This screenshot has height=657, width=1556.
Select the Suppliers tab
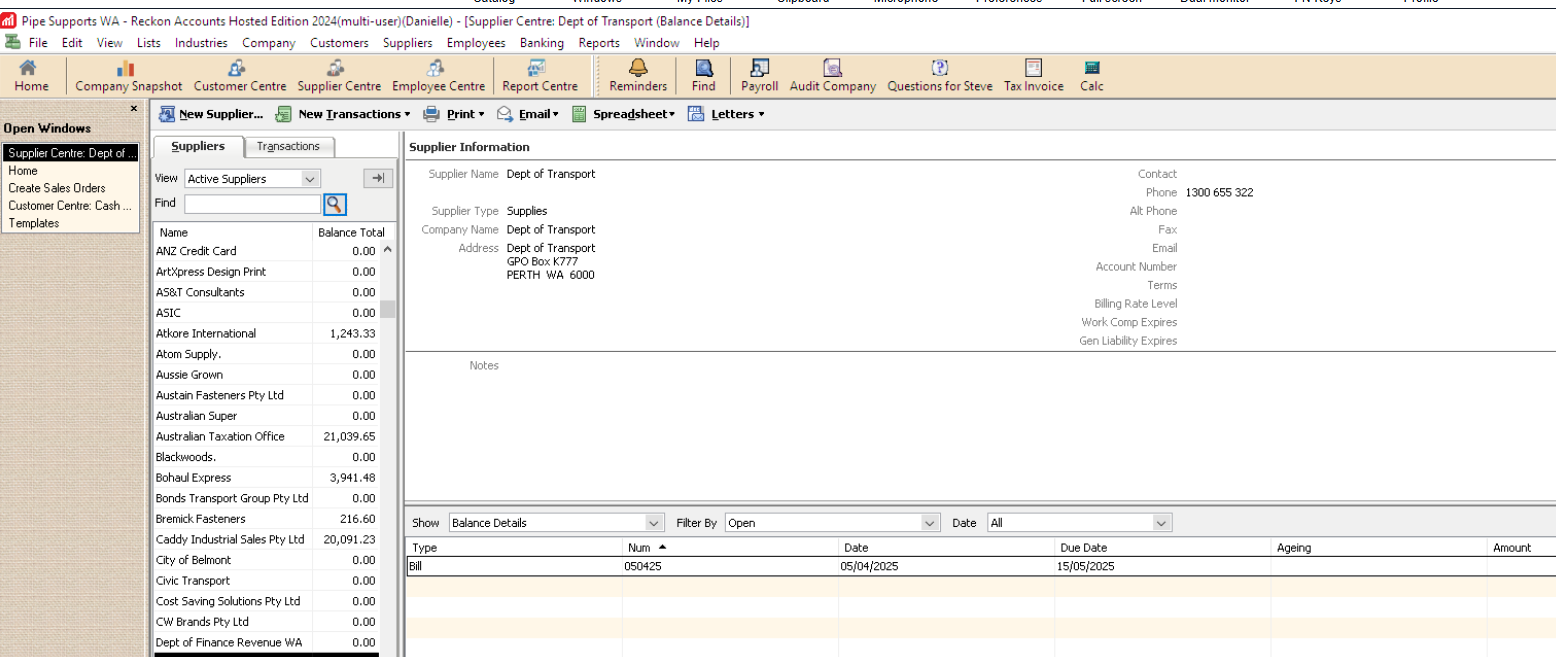197,146
